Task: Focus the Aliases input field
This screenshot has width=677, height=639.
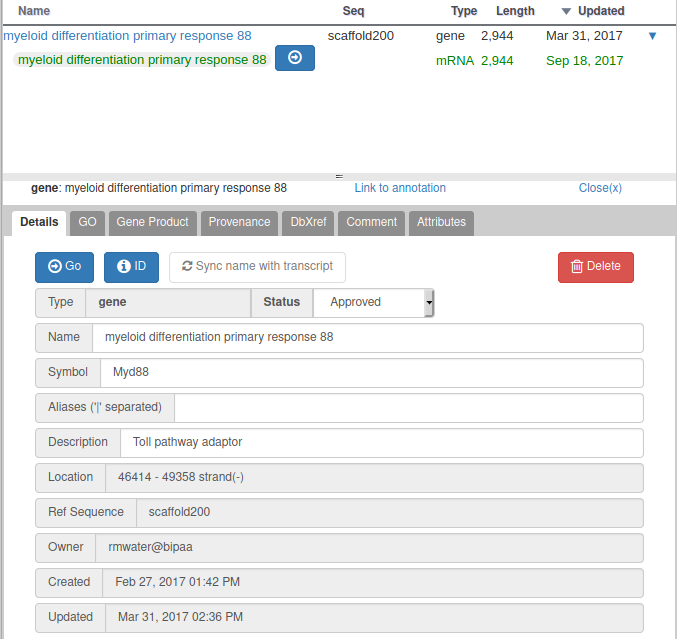Action: [408, 408]
